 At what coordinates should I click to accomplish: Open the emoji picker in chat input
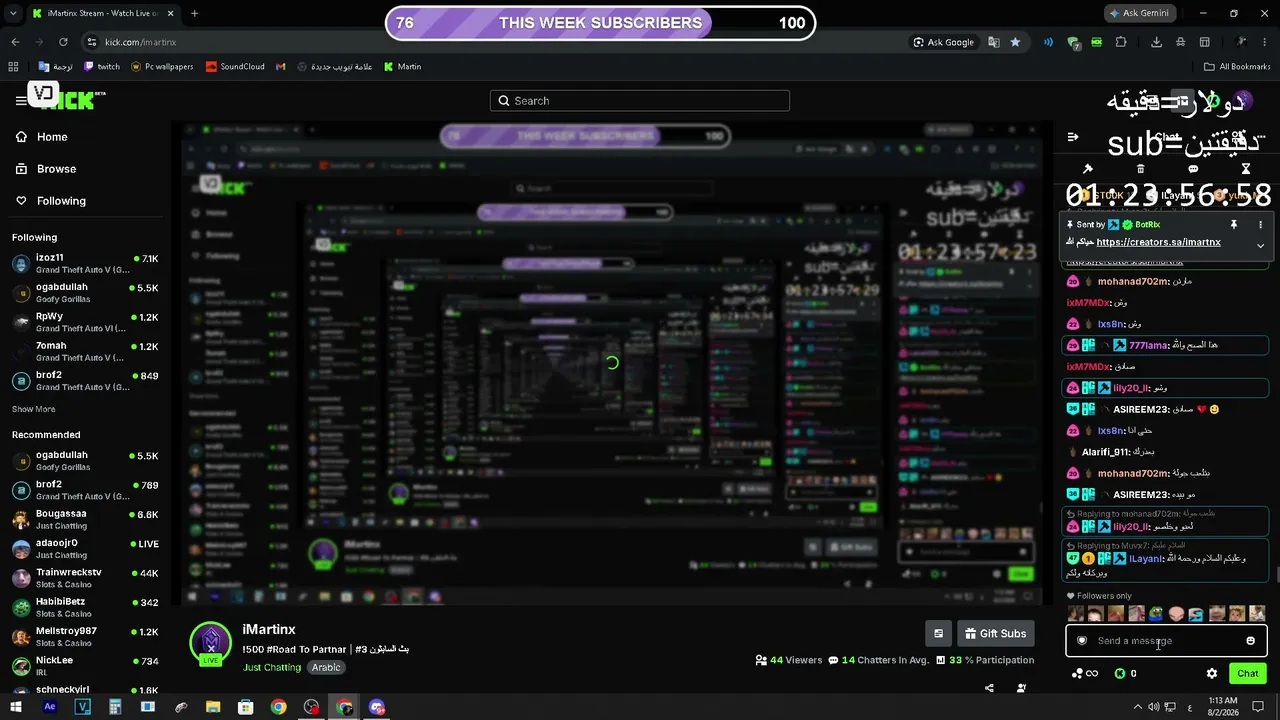1250,641
